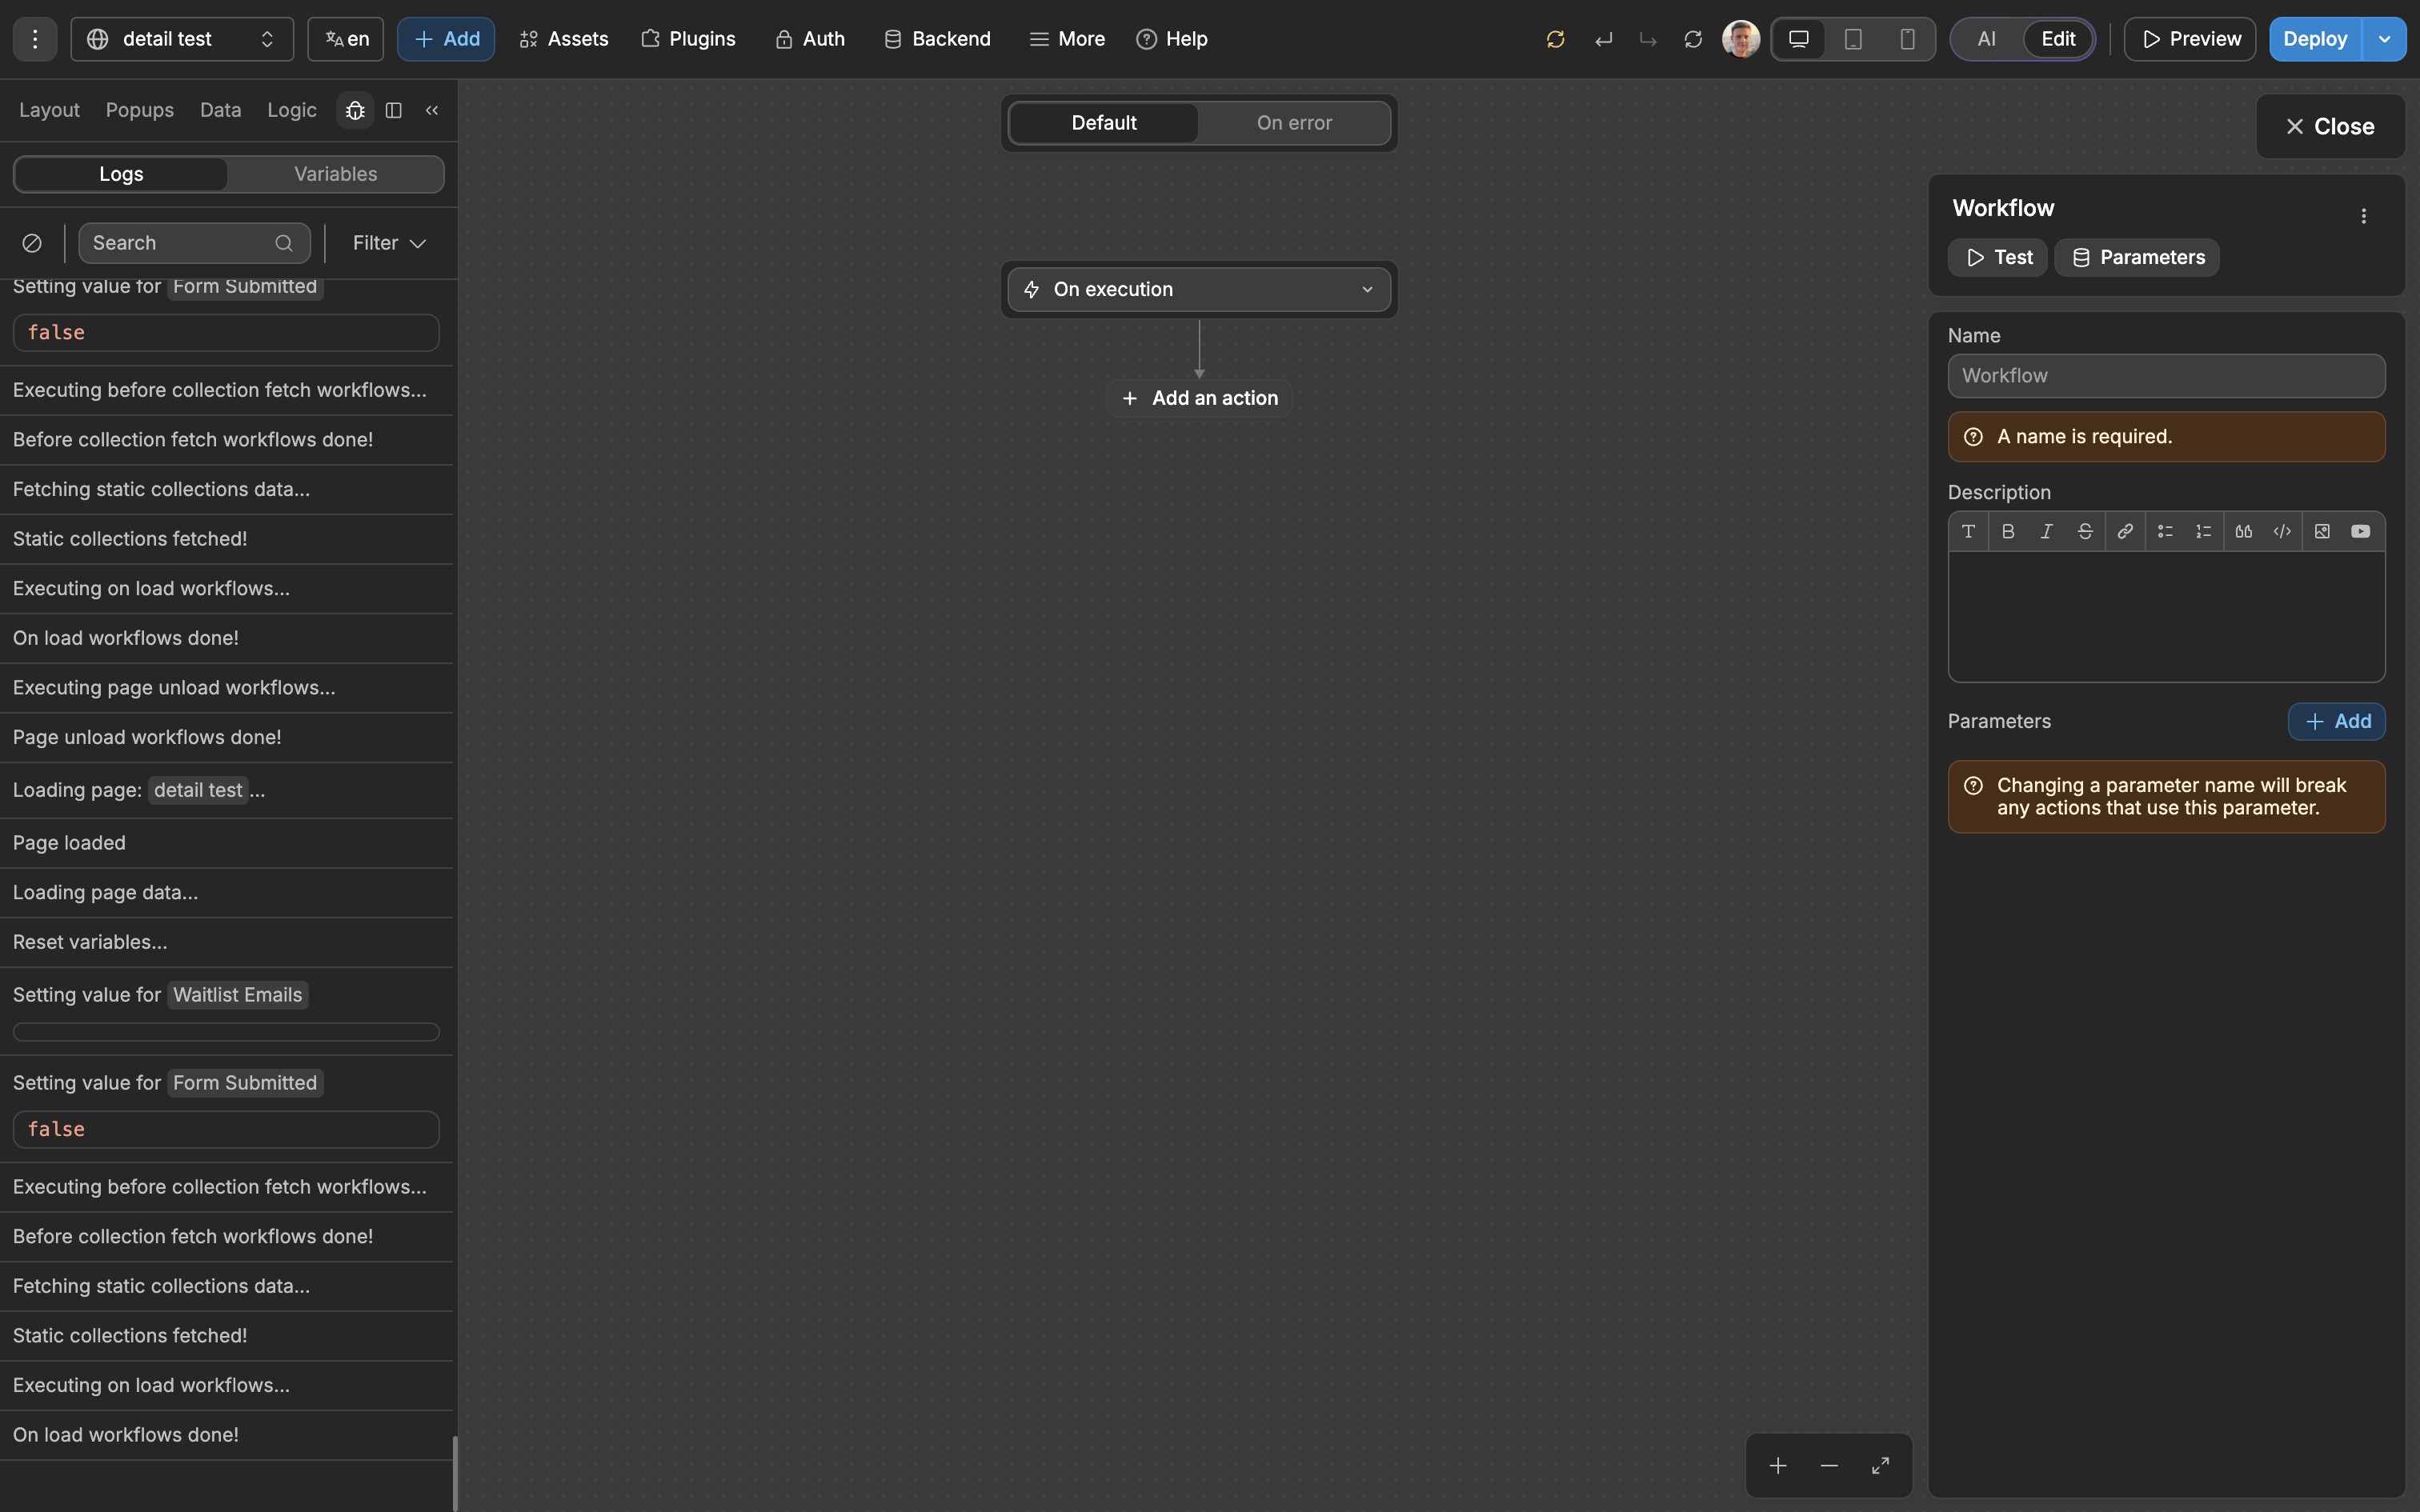Toggle italic in description toolbar
The width and height of the screenshot is (2420, 1512).
(2047, 532)
